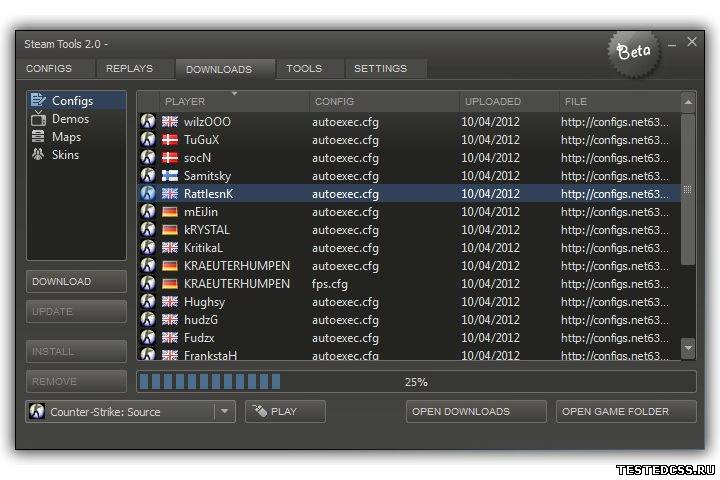Click game icon in wilzOOO row
Viewport: 720px width, 480px height.
coord(148,121)
